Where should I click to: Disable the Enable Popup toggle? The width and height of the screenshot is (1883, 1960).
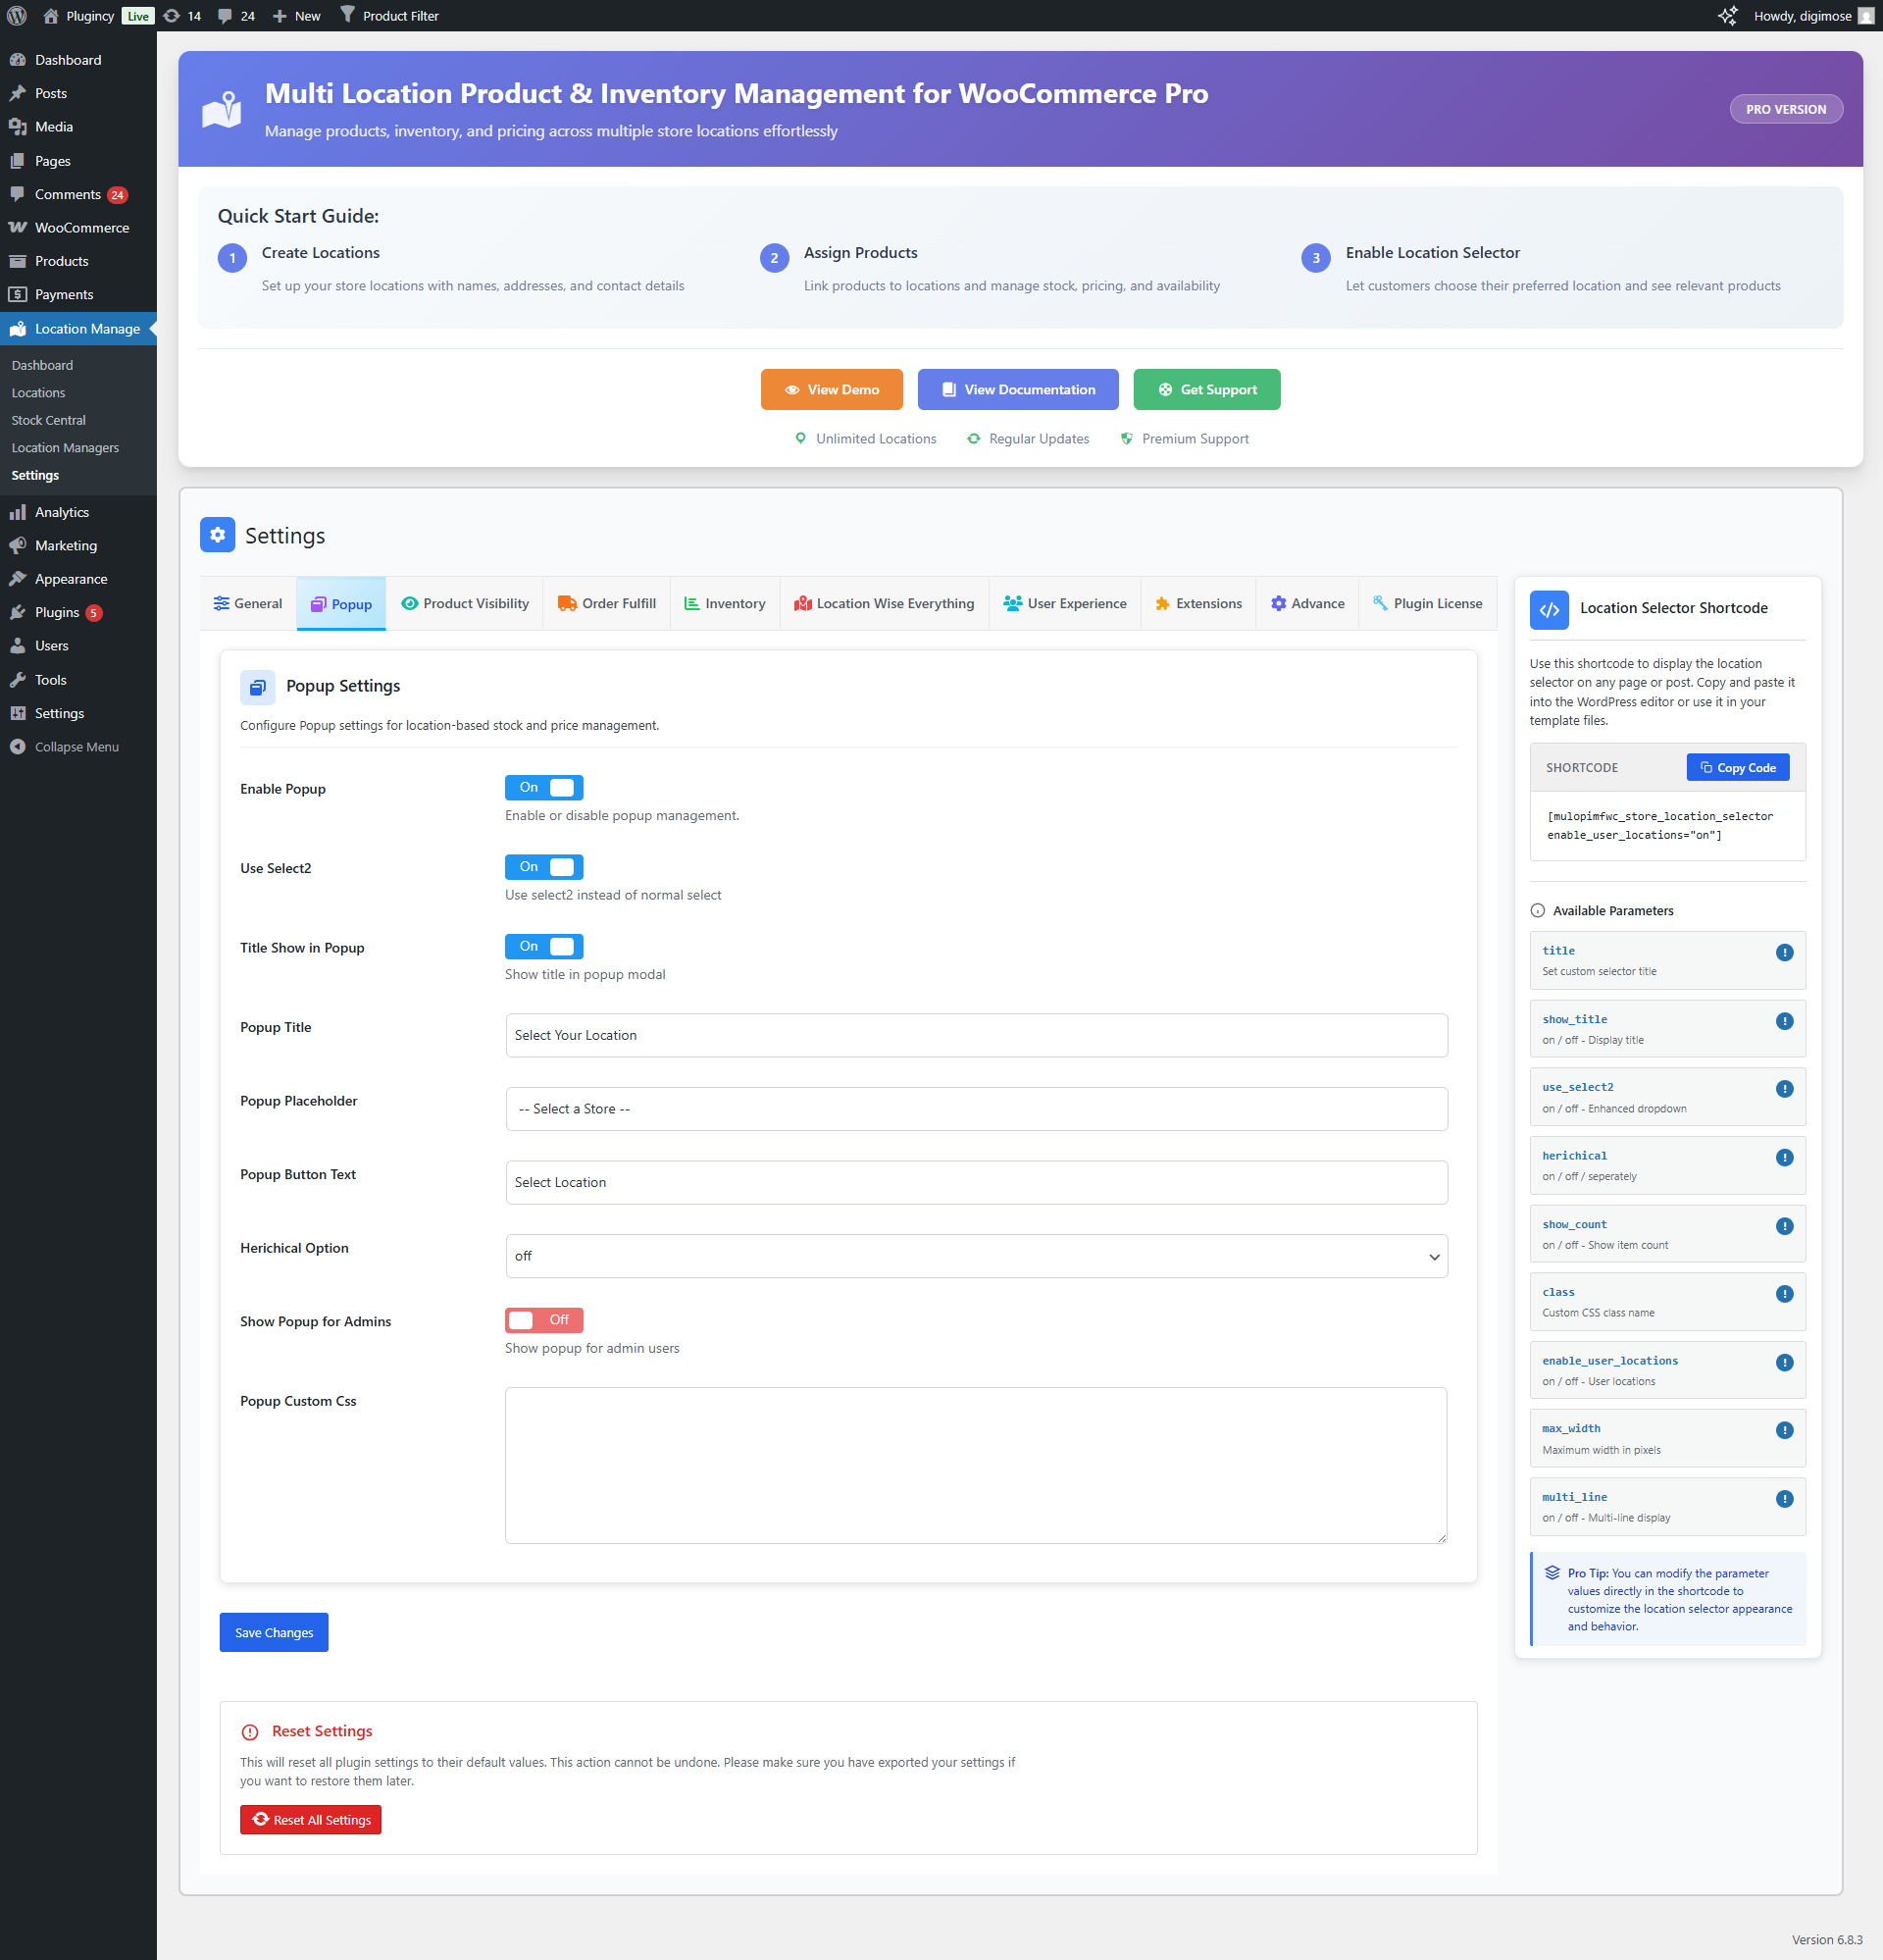pos(543,787)
